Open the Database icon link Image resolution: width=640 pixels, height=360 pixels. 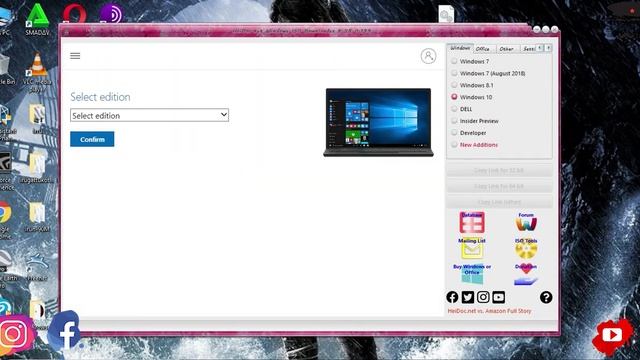pos(472,222)
